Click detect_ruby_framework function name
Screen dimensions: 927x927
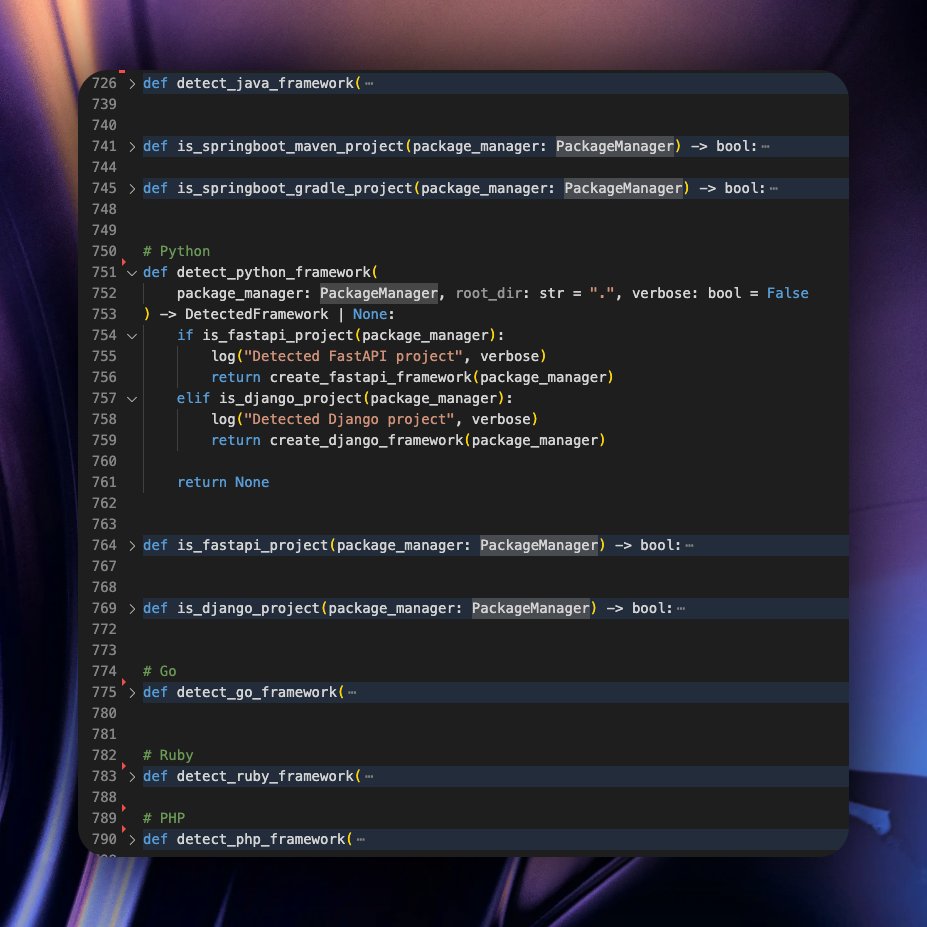265,776
